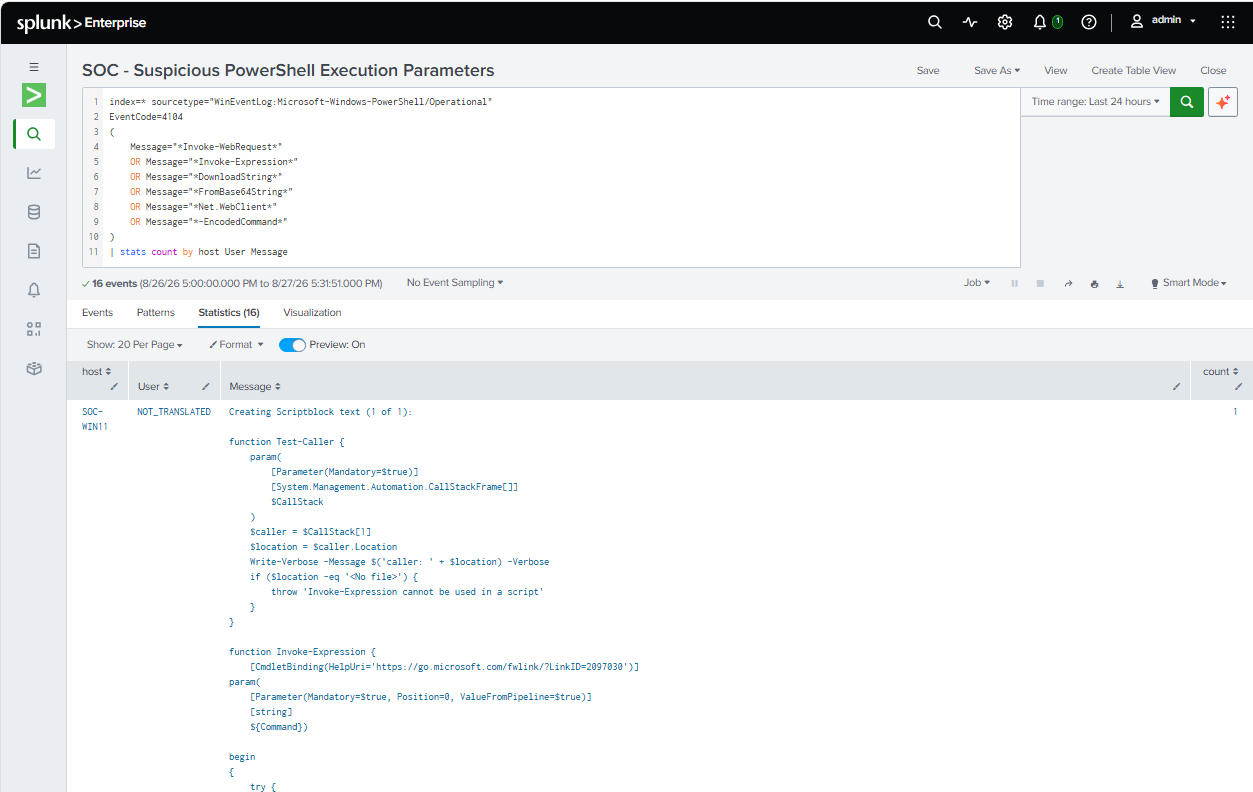1253x792 pixels.
Task: Expand the Save As menu
Action: point(997,71)
